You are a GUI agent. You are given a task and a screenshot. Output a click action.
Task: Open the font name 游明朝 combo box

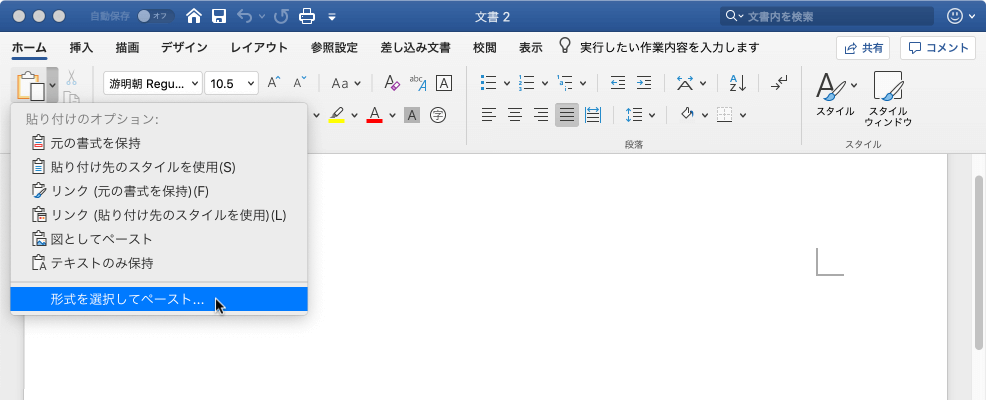153,83
